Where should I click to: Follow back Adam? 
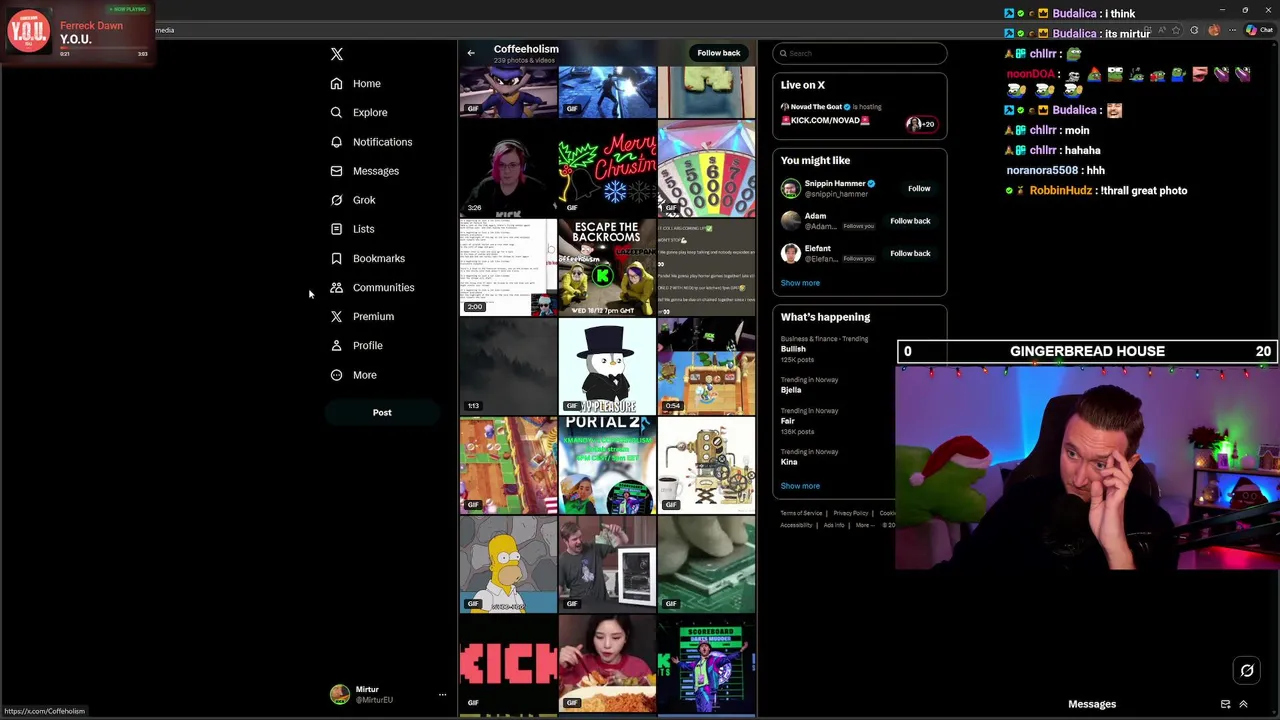(910, 221)
